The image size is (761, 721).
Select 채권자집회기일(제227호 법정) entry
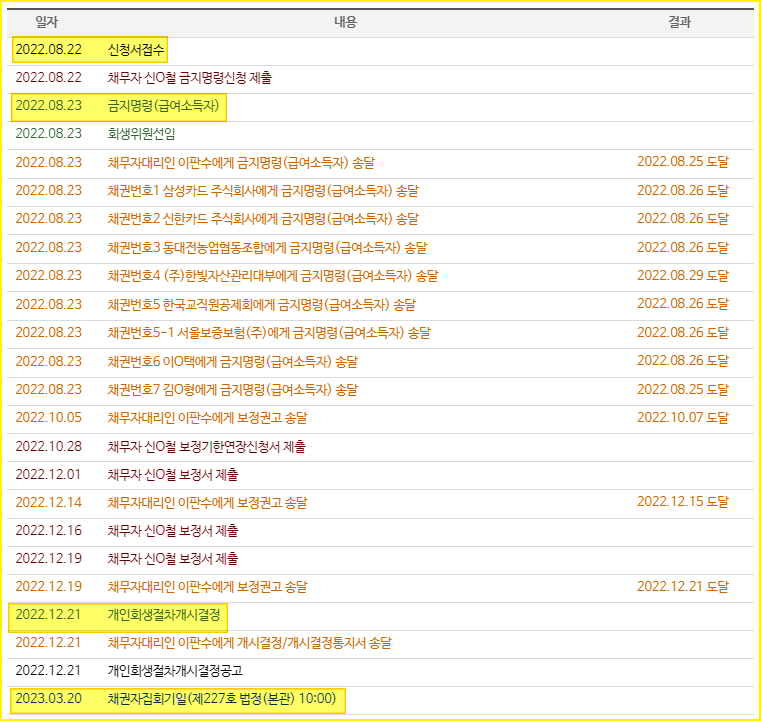click(222, 699)
